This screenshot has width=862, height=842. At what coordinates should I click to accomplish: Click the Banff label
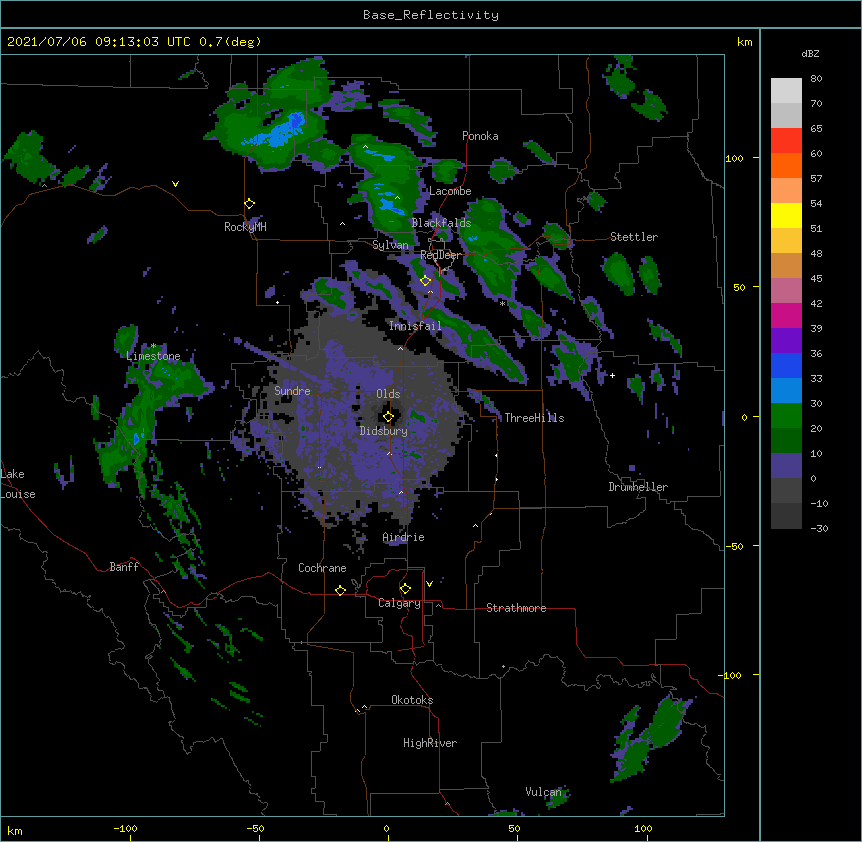(124, 567)
